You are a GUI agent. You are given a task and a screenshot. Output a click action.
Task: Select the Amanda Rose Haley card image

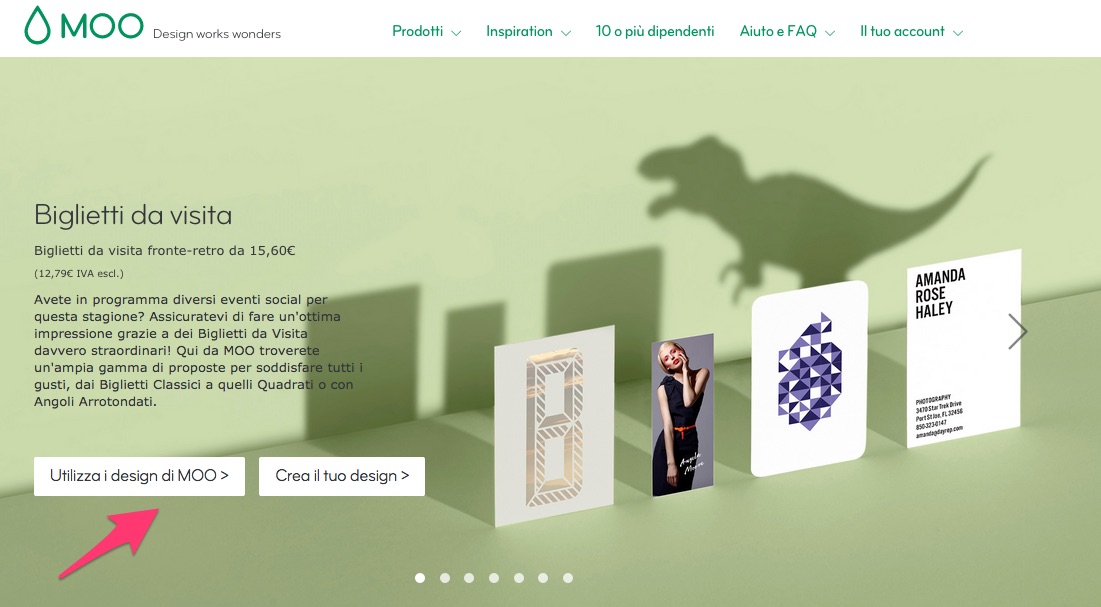[x=963, y=348]
